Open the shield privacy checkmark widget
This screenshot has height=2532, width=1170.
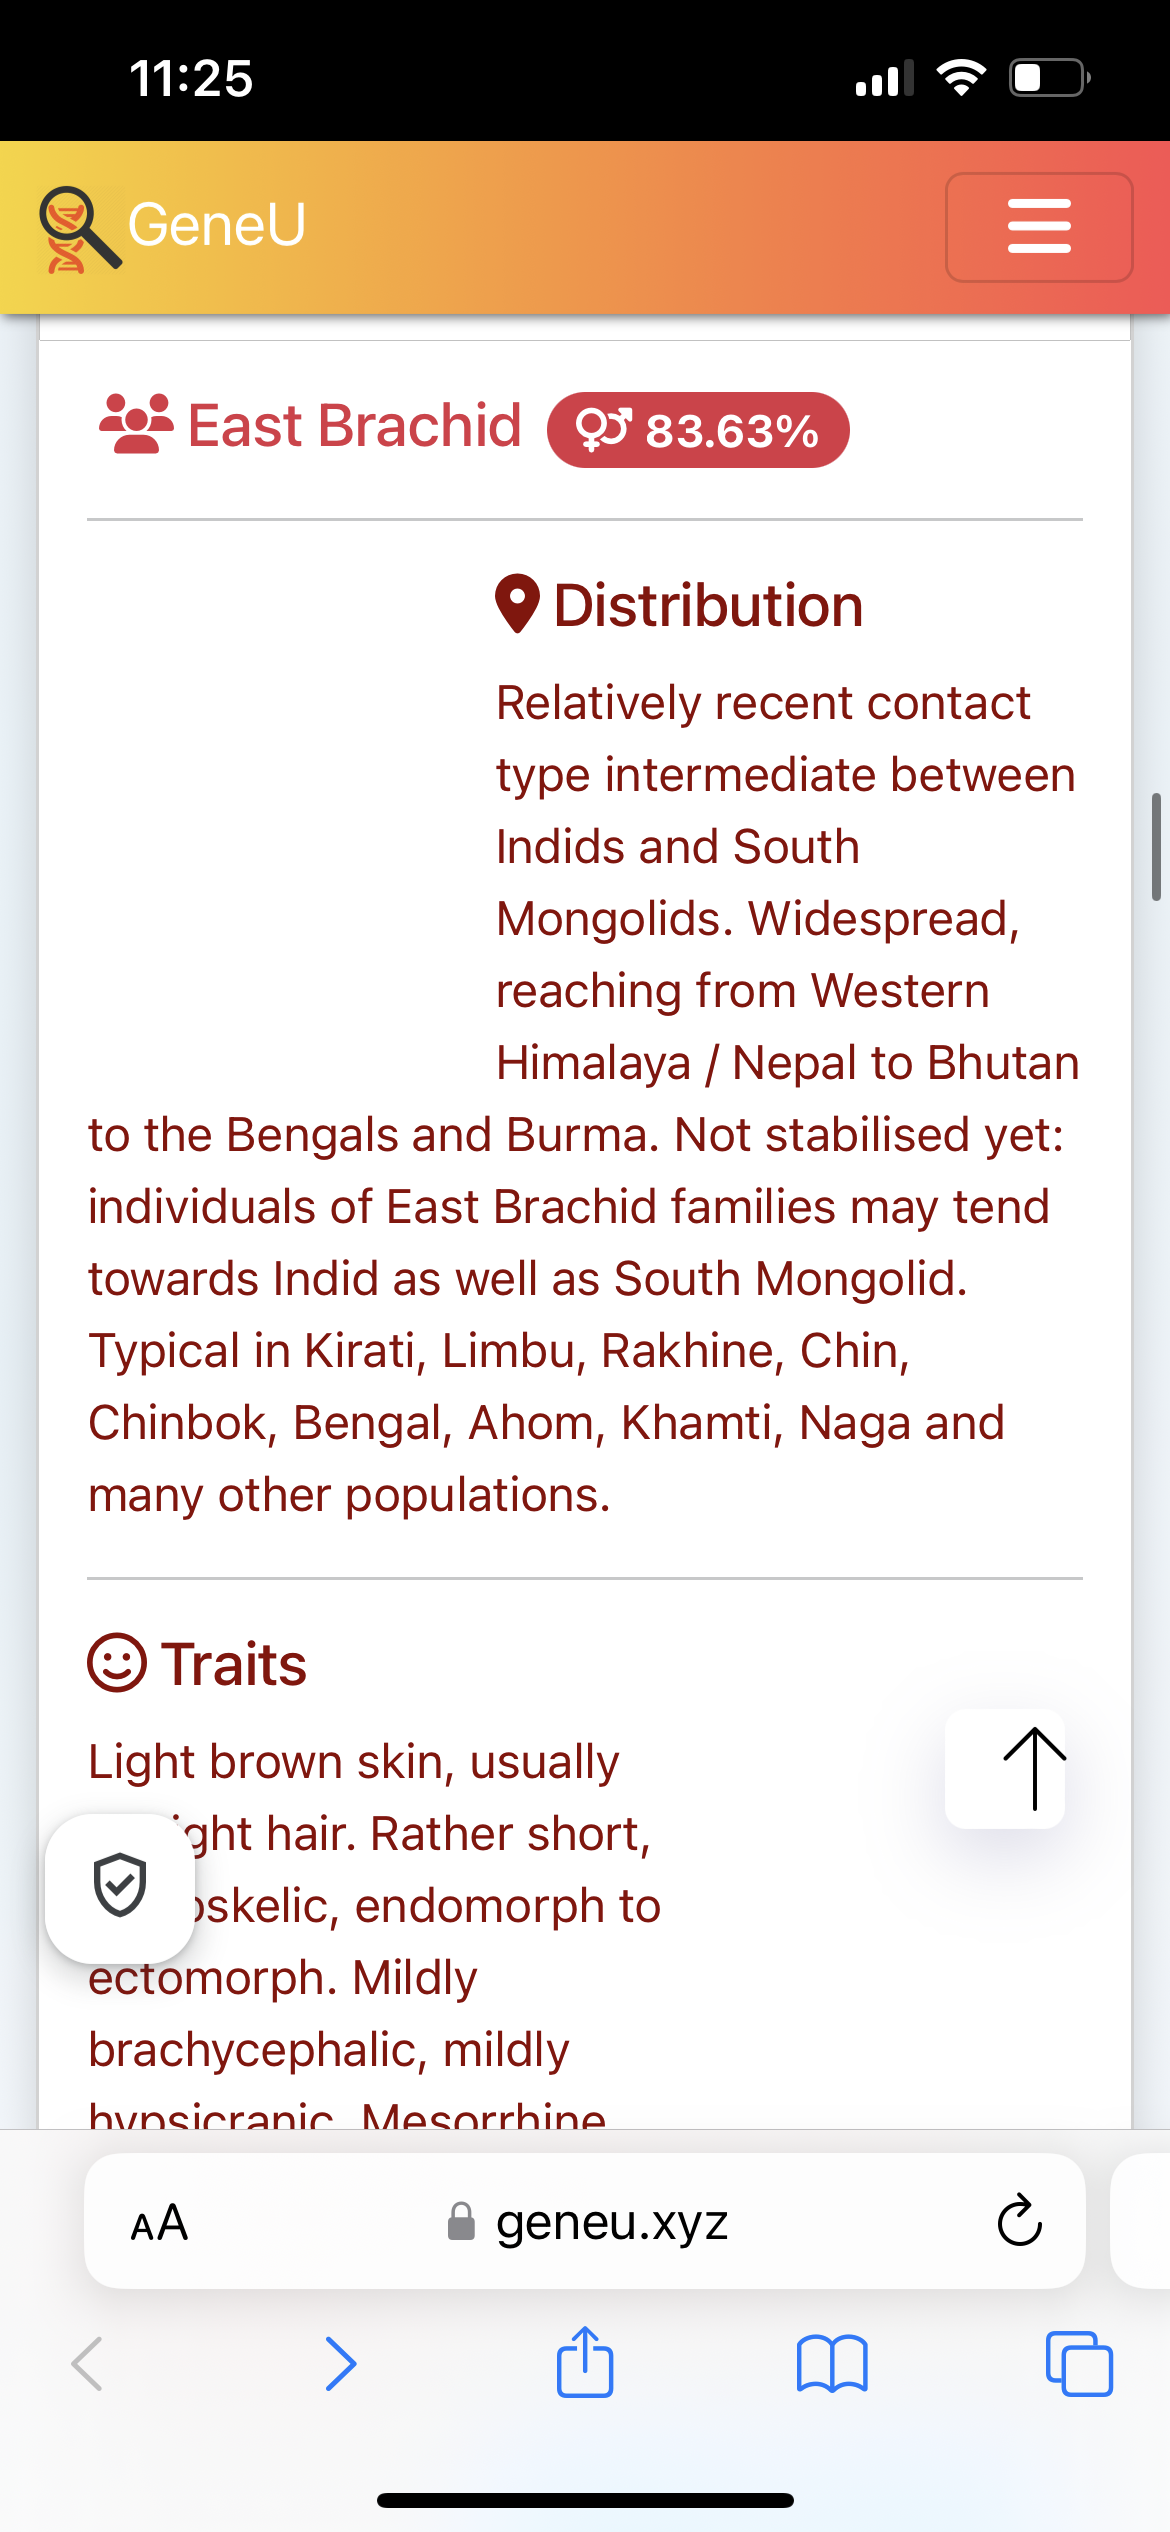click(x=120, y=1888)
